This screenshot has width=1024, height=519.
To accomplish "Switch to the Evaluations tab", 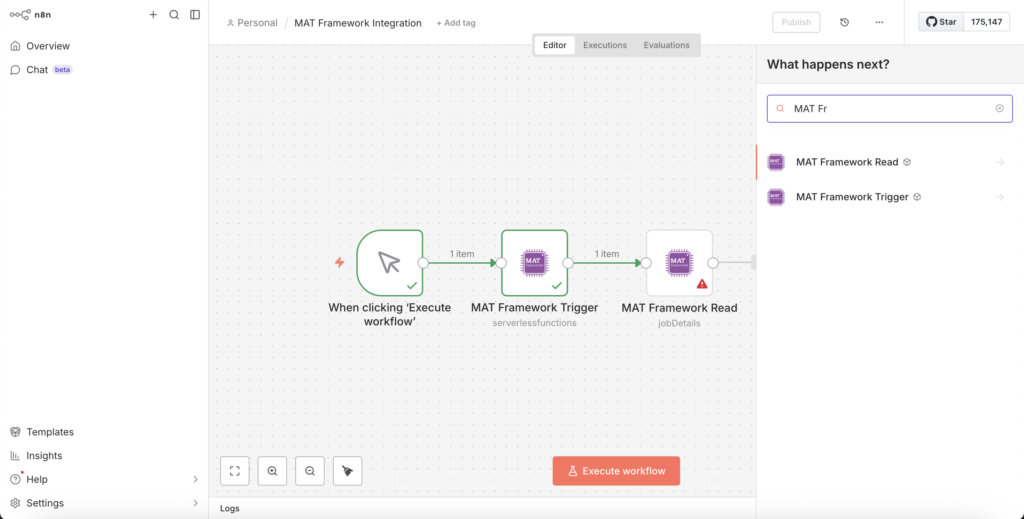I will [666, 45].
